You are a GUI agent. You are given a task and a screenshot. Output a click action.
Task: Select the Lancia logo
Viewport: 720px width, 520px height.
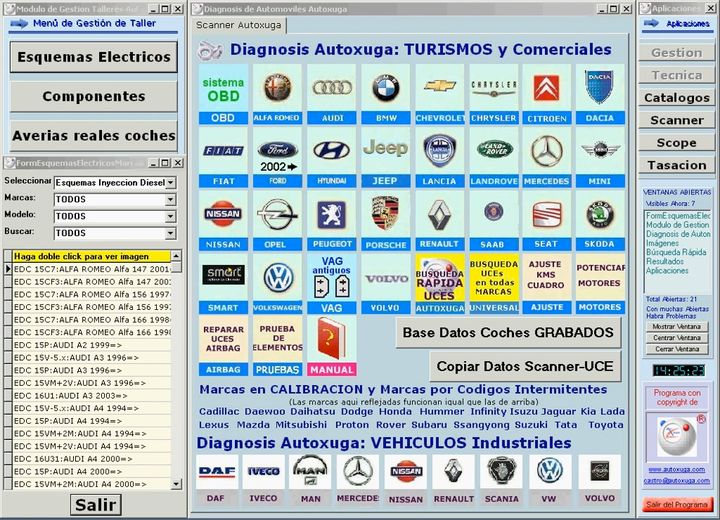click(439, 152)
